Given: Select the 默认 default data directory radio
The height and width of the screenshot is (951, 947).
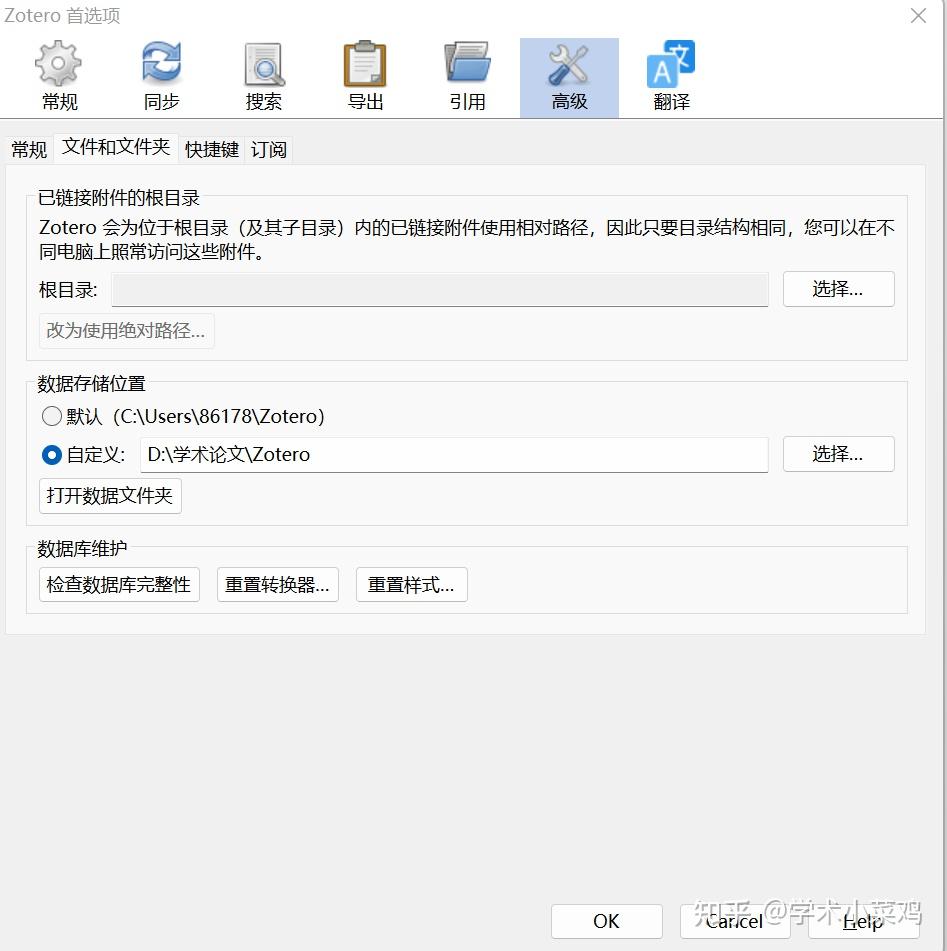Looking at the screenshot, I should [52, 416].
